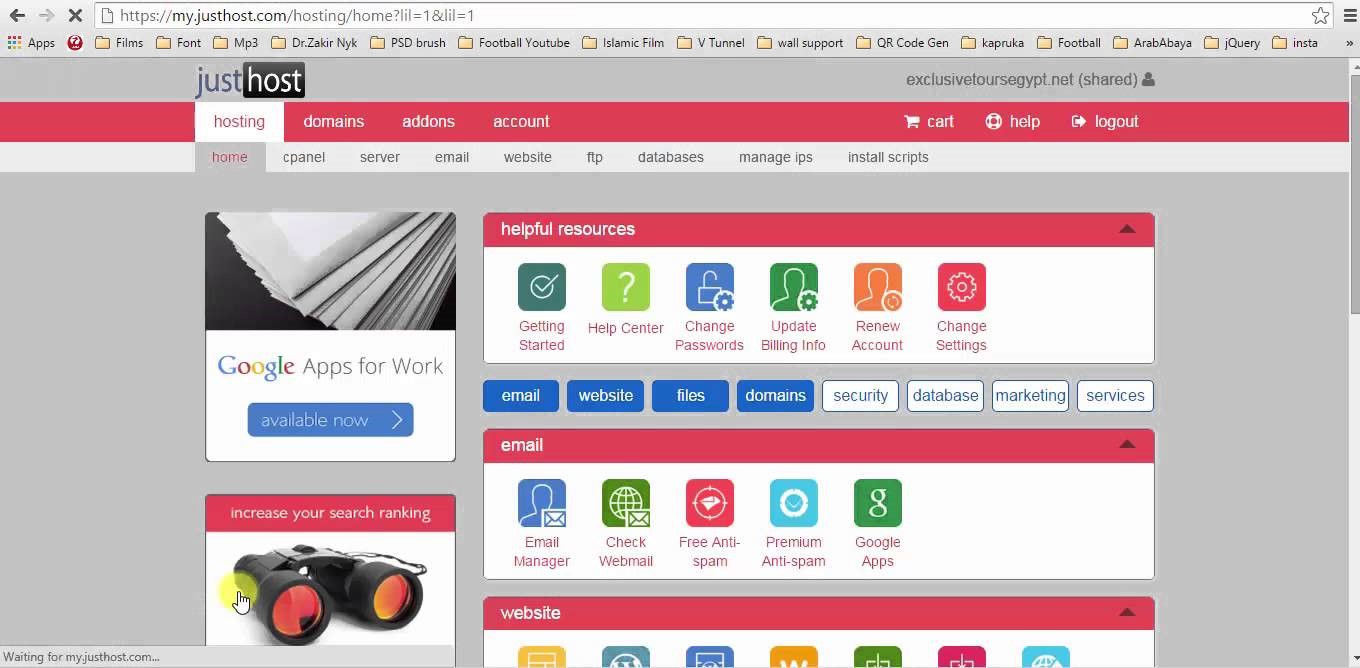
Task: Open the Dr.Zakir Nyk bookmark folder
Action: click(x=313, y=43)
